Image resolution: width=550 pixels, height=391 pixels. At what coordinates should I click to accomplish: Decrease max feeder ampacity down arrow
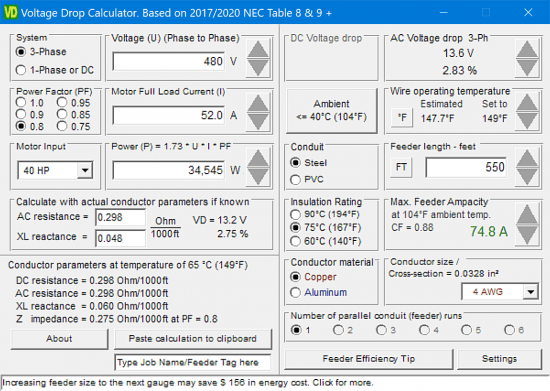click(x=527, y=235)
